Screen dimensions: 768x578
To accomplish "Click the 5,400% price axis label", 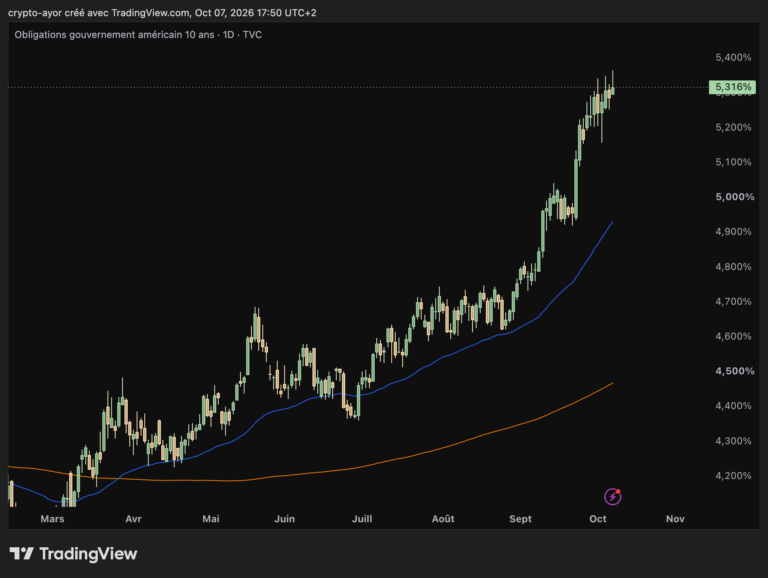I will point(733,57).
